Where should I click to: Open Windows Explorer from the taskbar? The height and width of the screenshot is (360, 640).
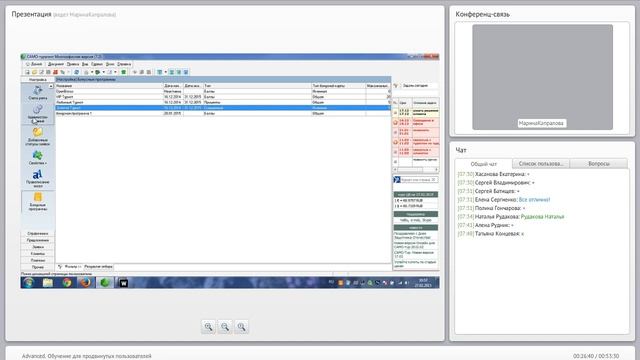pos(48,282)
